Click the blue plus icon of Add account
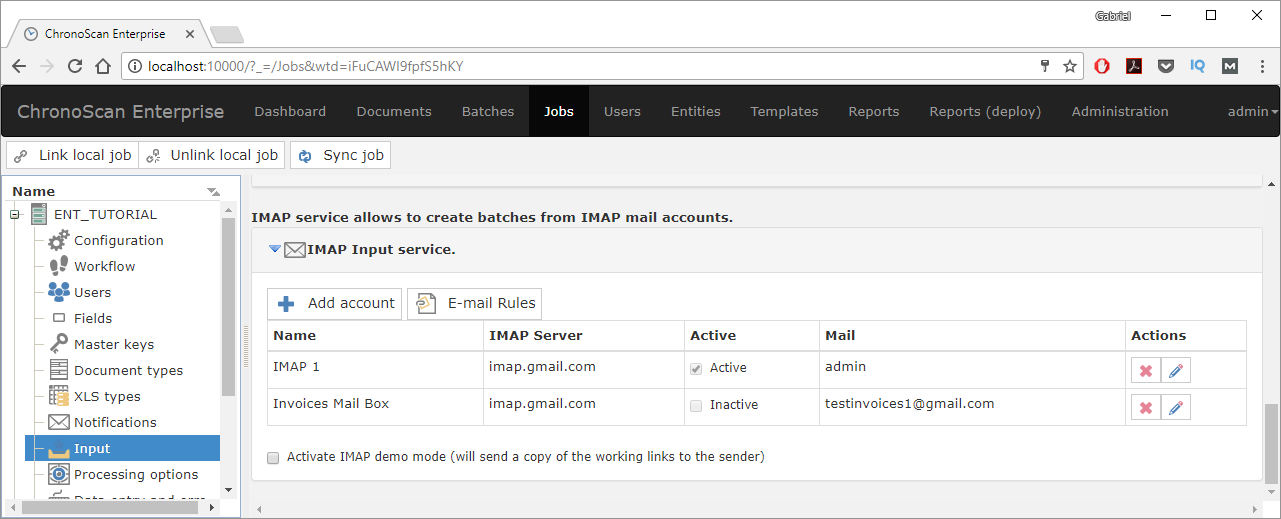The height and width of the screenshot is (519, 1281). click(287, 304)
